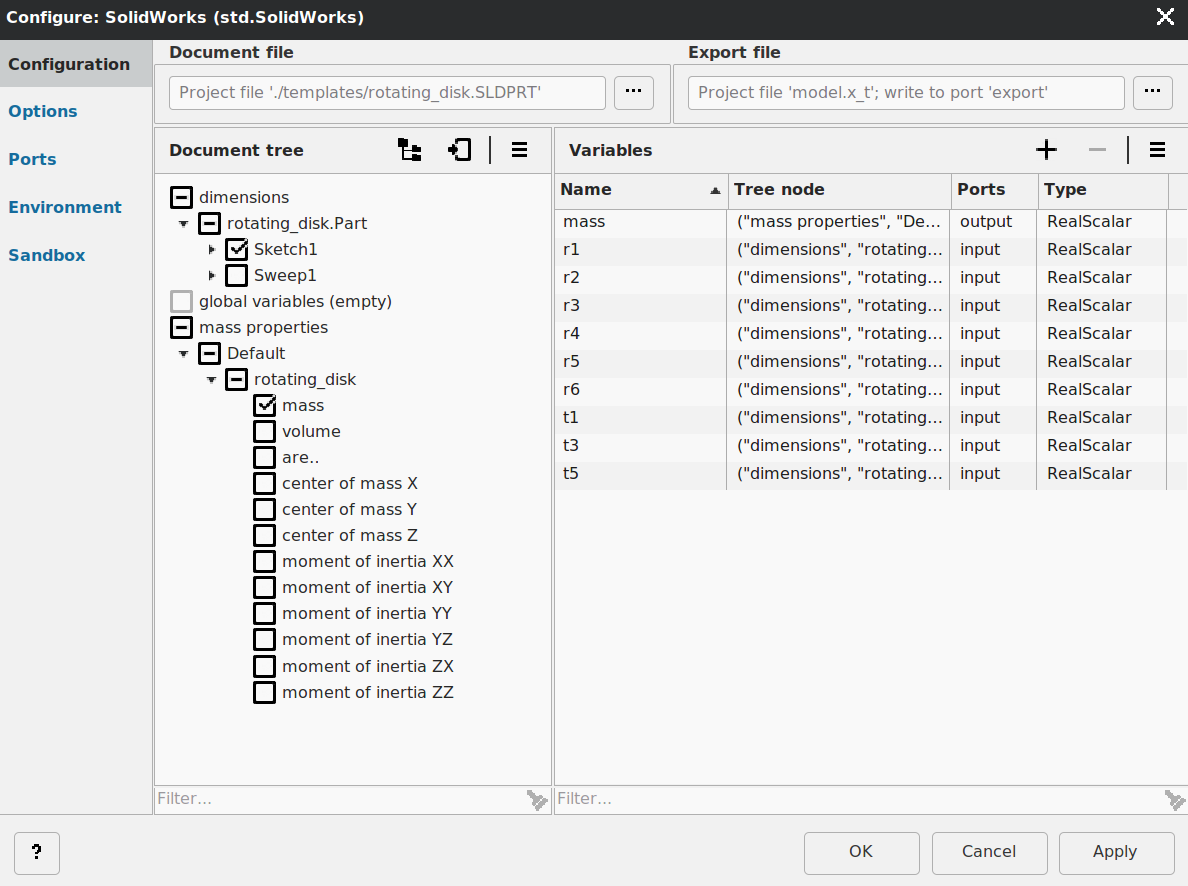Remove variable with the minus icon

tap(1097, 150)
